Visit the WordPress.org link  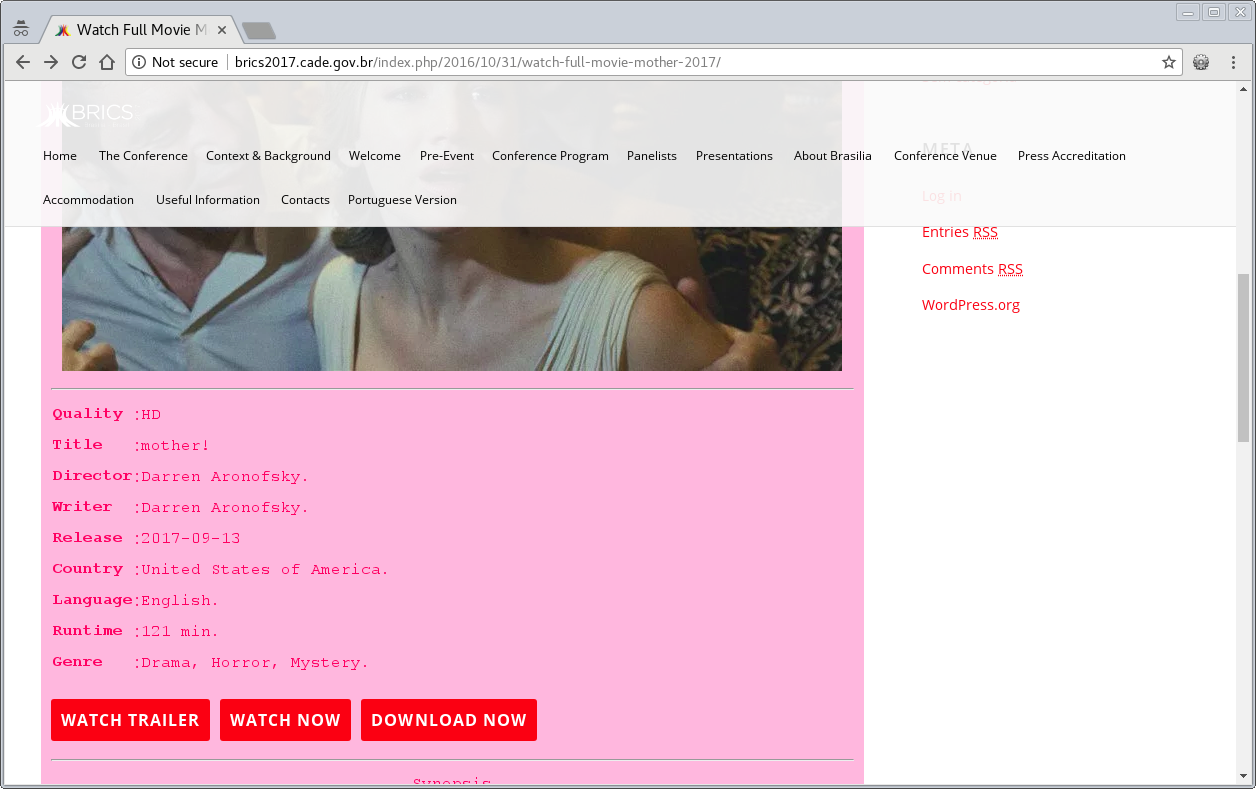coord(971,305)
